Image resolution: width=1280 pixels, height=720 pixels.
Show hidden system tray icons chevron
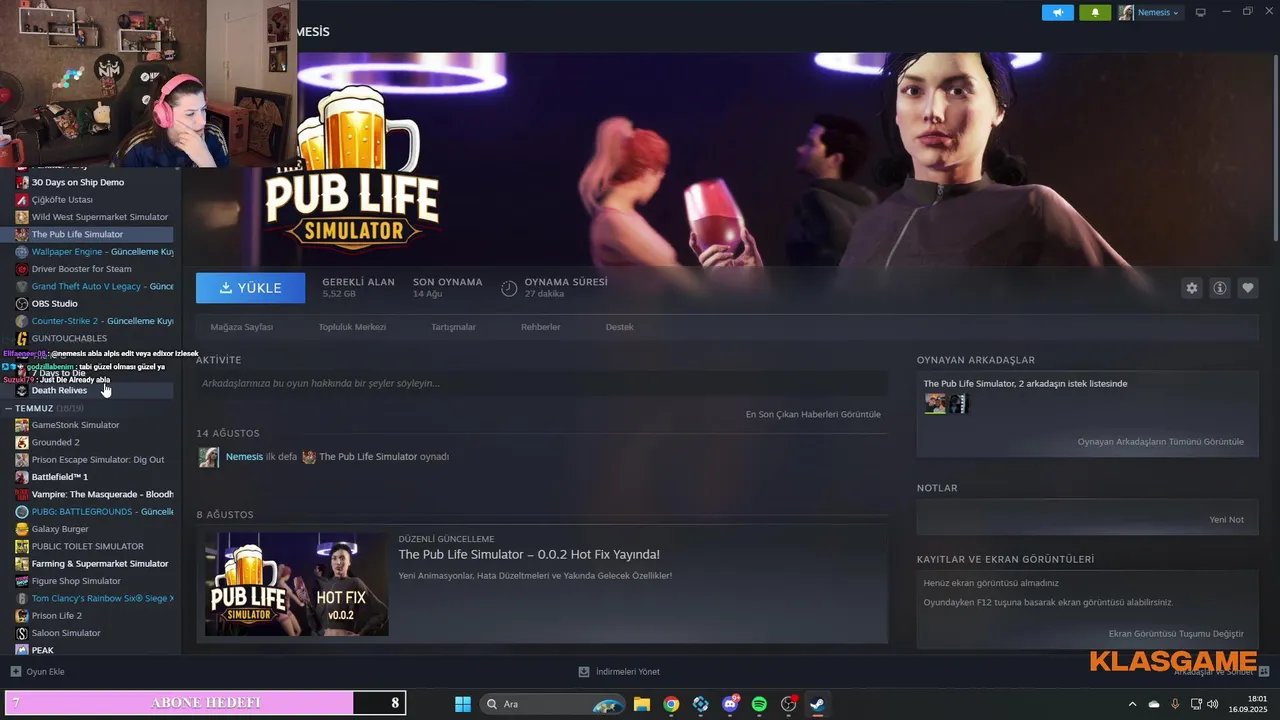pyautogui.click(x=1132, y=704)
